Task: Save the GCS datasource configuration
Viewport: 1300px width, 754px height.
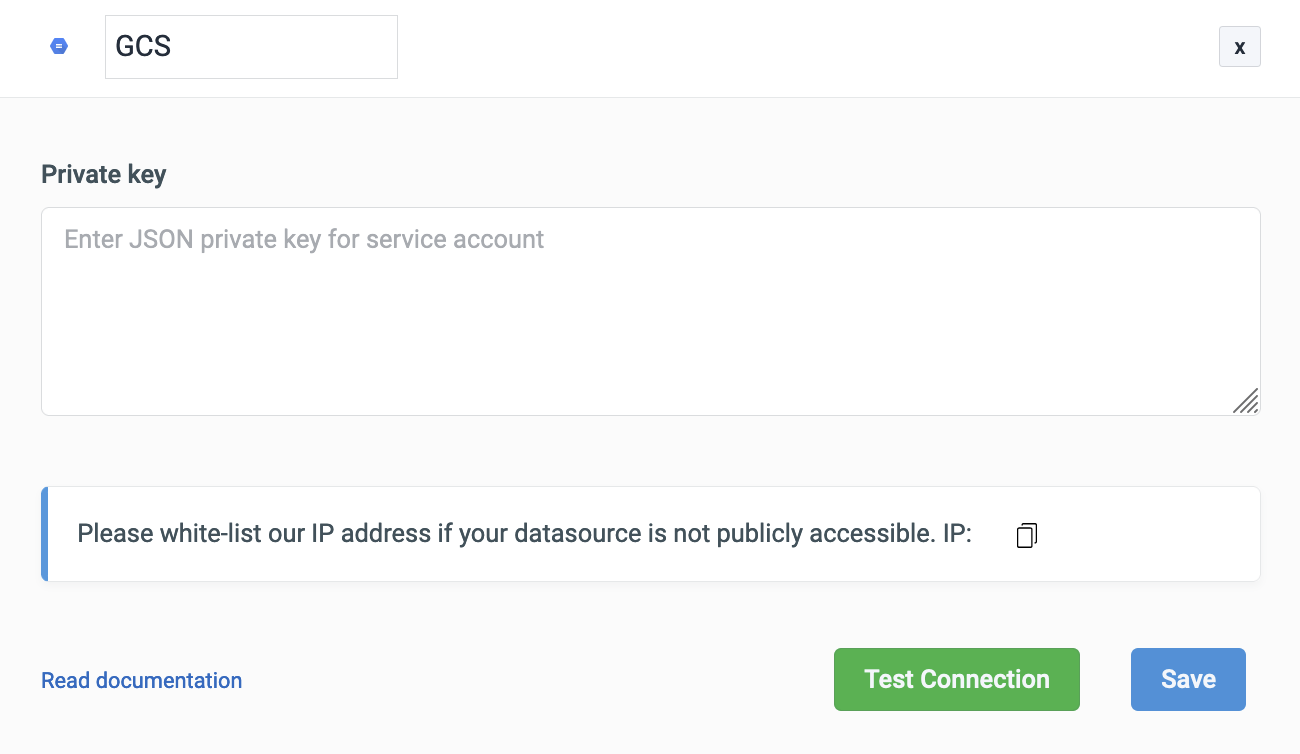Action: pos(1188,680)
